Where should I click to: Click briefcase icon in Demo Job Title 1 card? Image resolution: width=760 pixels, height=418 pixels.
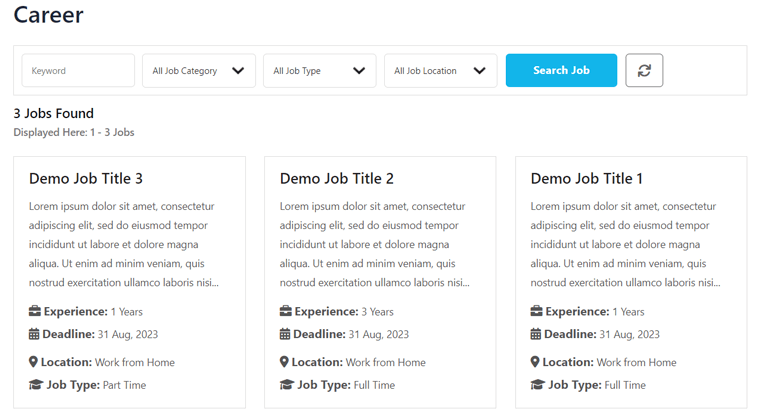point(537,312)
